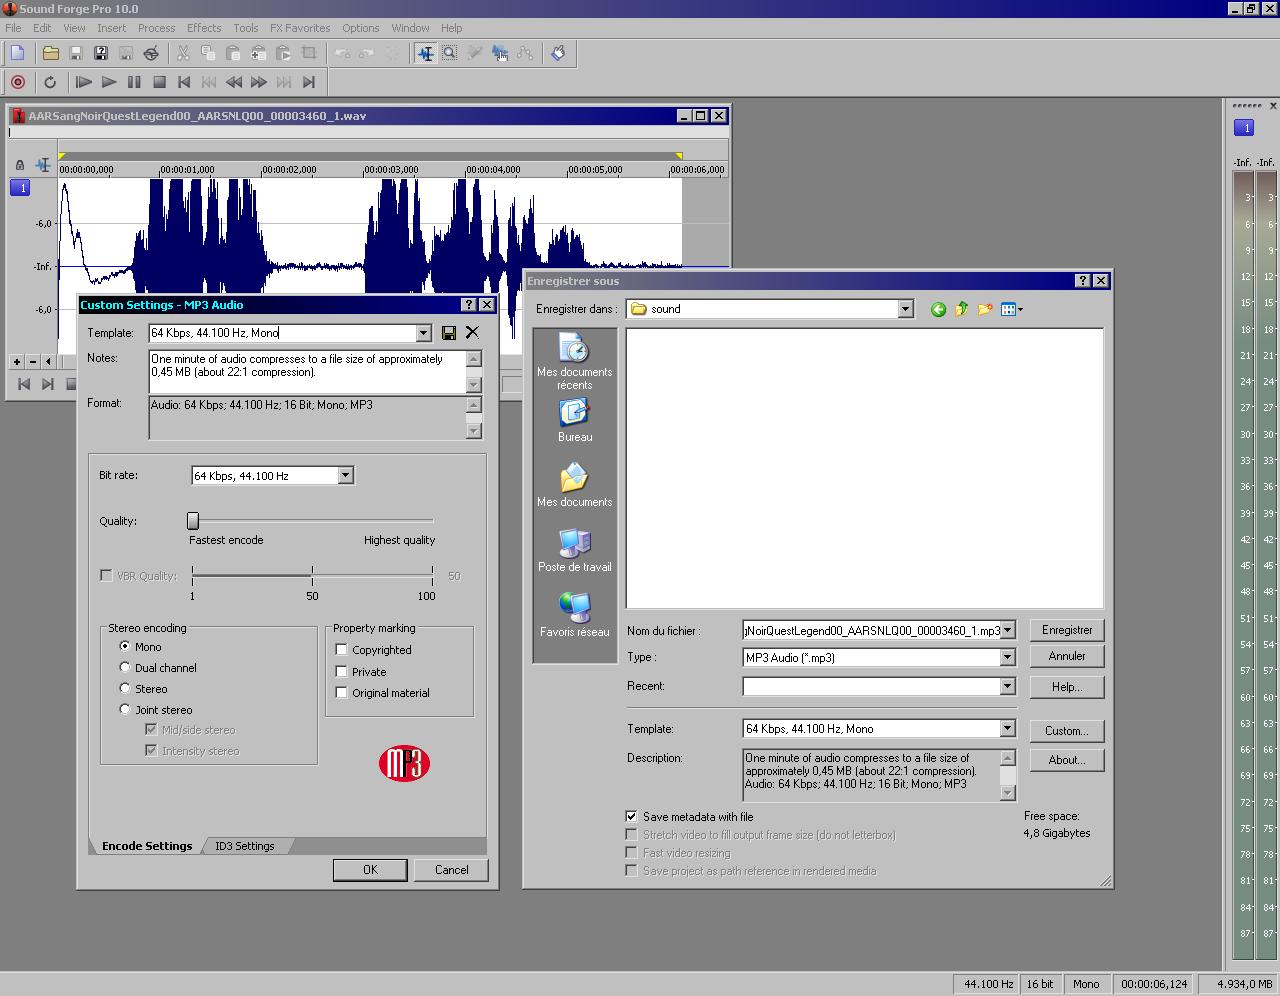Open the Bureau desktop shortcut
Screen dimensions: 1280x996
point(574,421)
